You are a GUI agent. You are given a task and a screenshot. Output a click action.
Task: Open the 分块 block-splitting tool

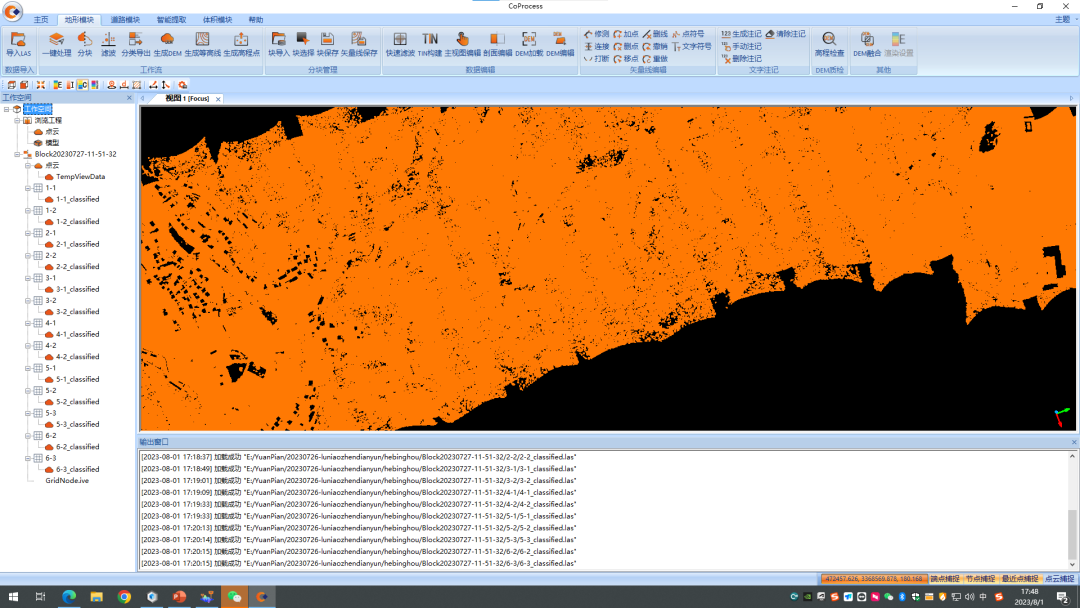pos(85,44)
